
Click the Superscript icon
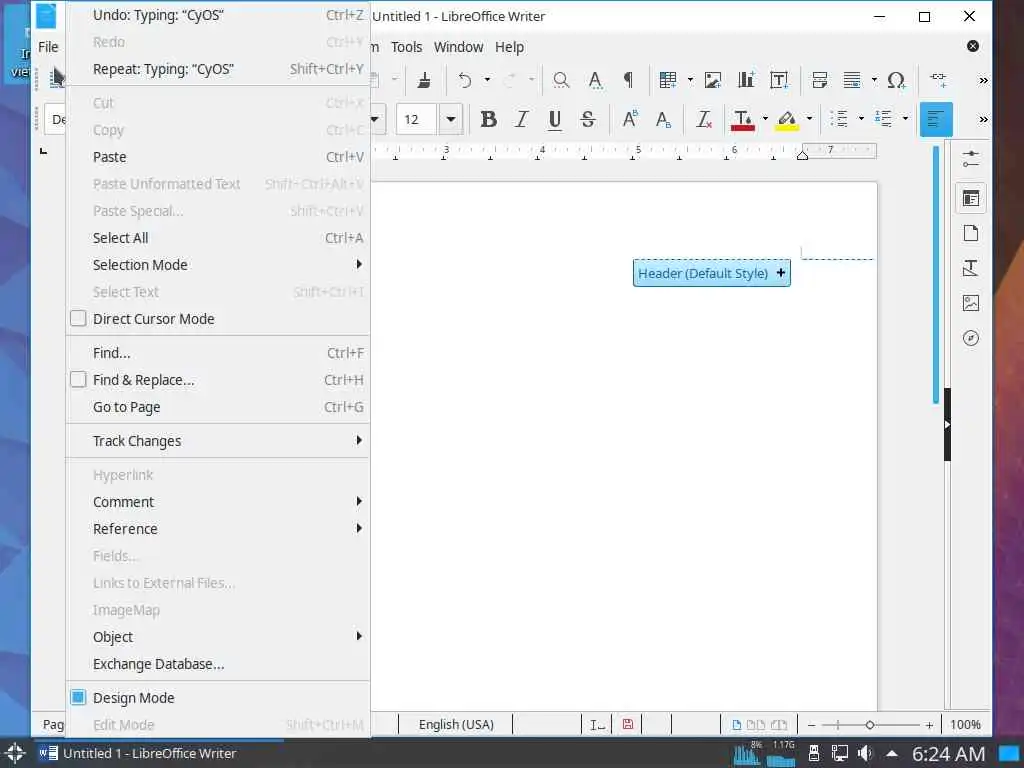tap(630, 119)
